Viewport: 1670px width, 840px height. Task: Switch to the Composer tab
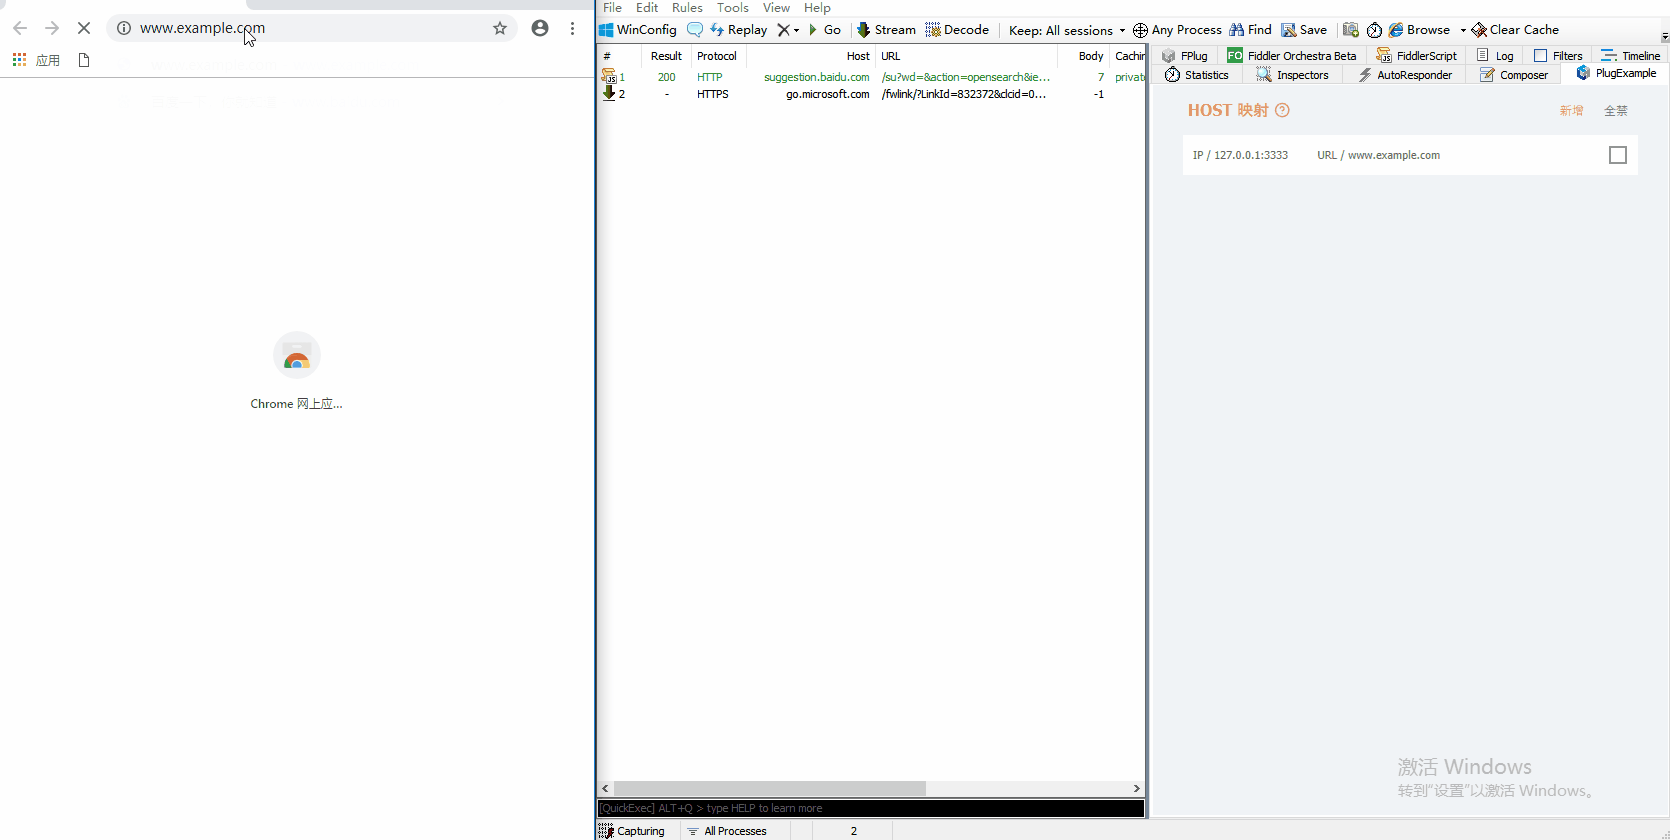(1514, 75)
